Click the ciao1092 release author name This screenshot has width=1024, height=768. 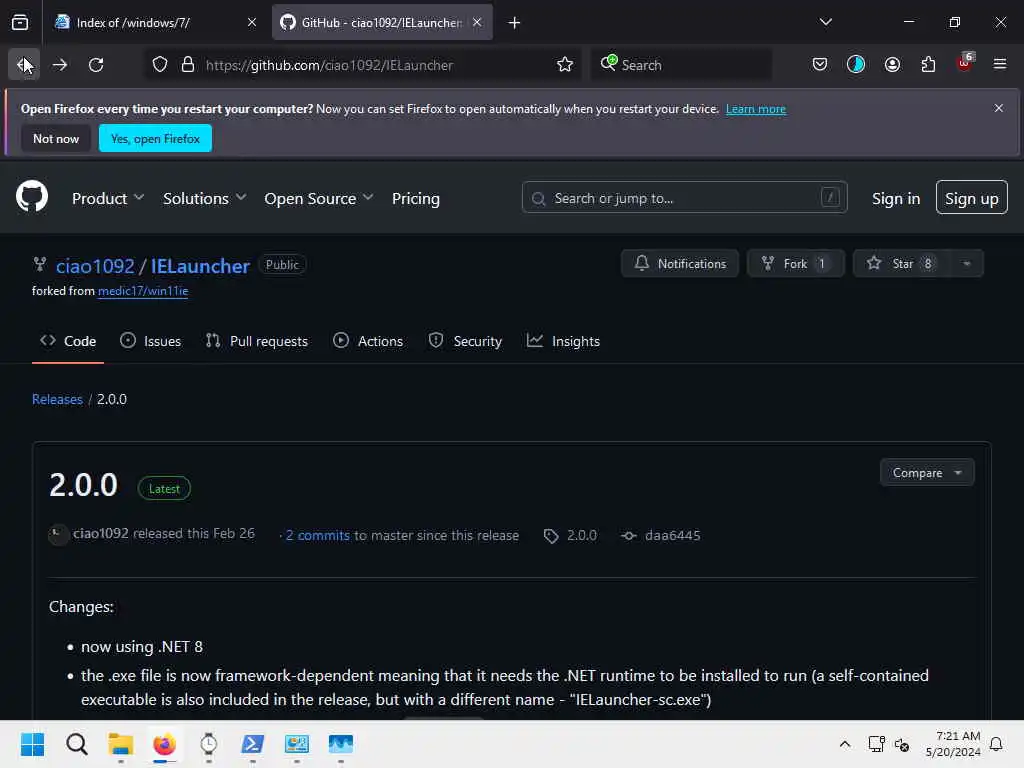click(x=101, y=534)
